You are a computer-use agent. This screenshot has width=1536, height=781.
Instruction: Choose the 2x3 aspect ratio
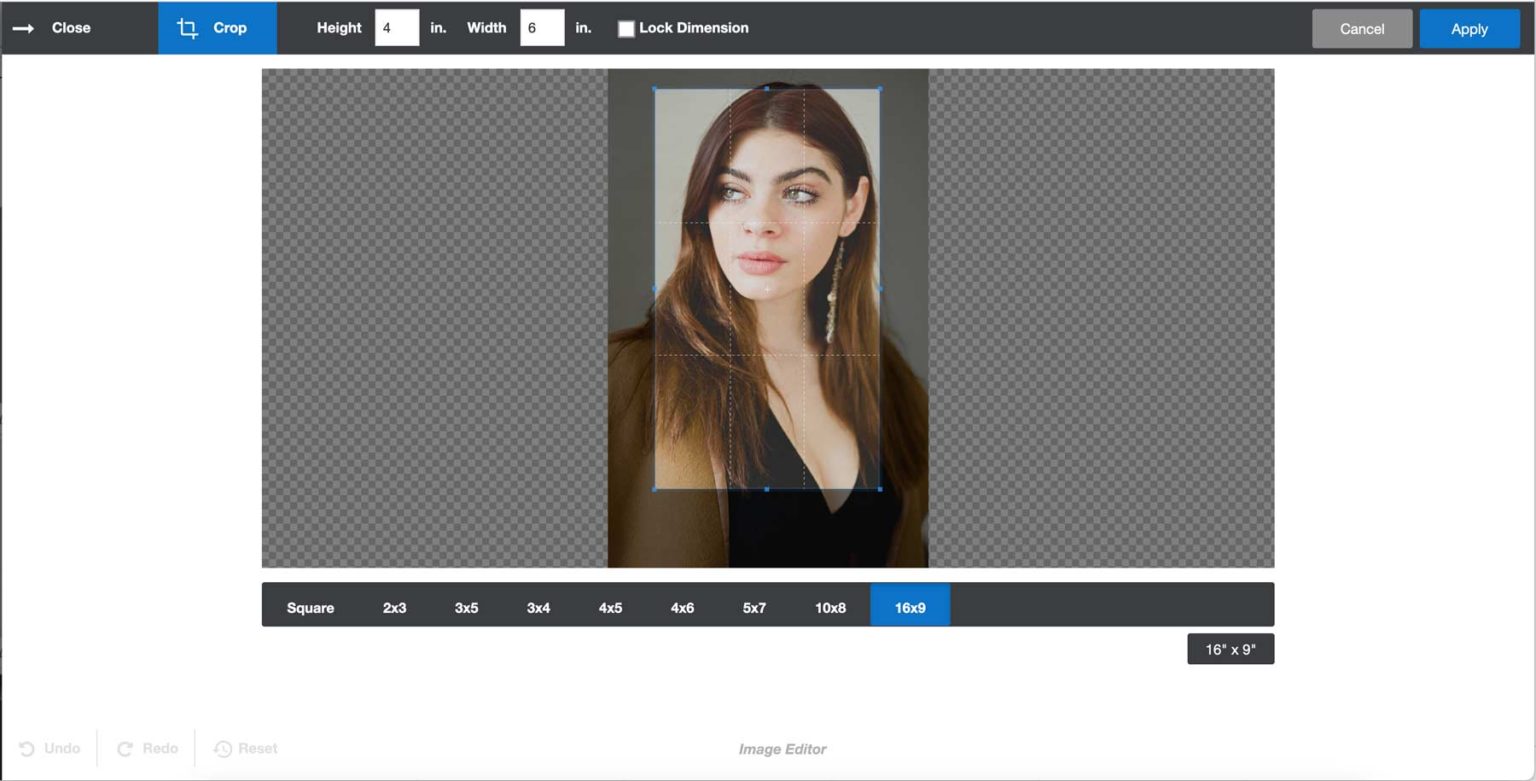pyautogui.click(x=394, y=607)
